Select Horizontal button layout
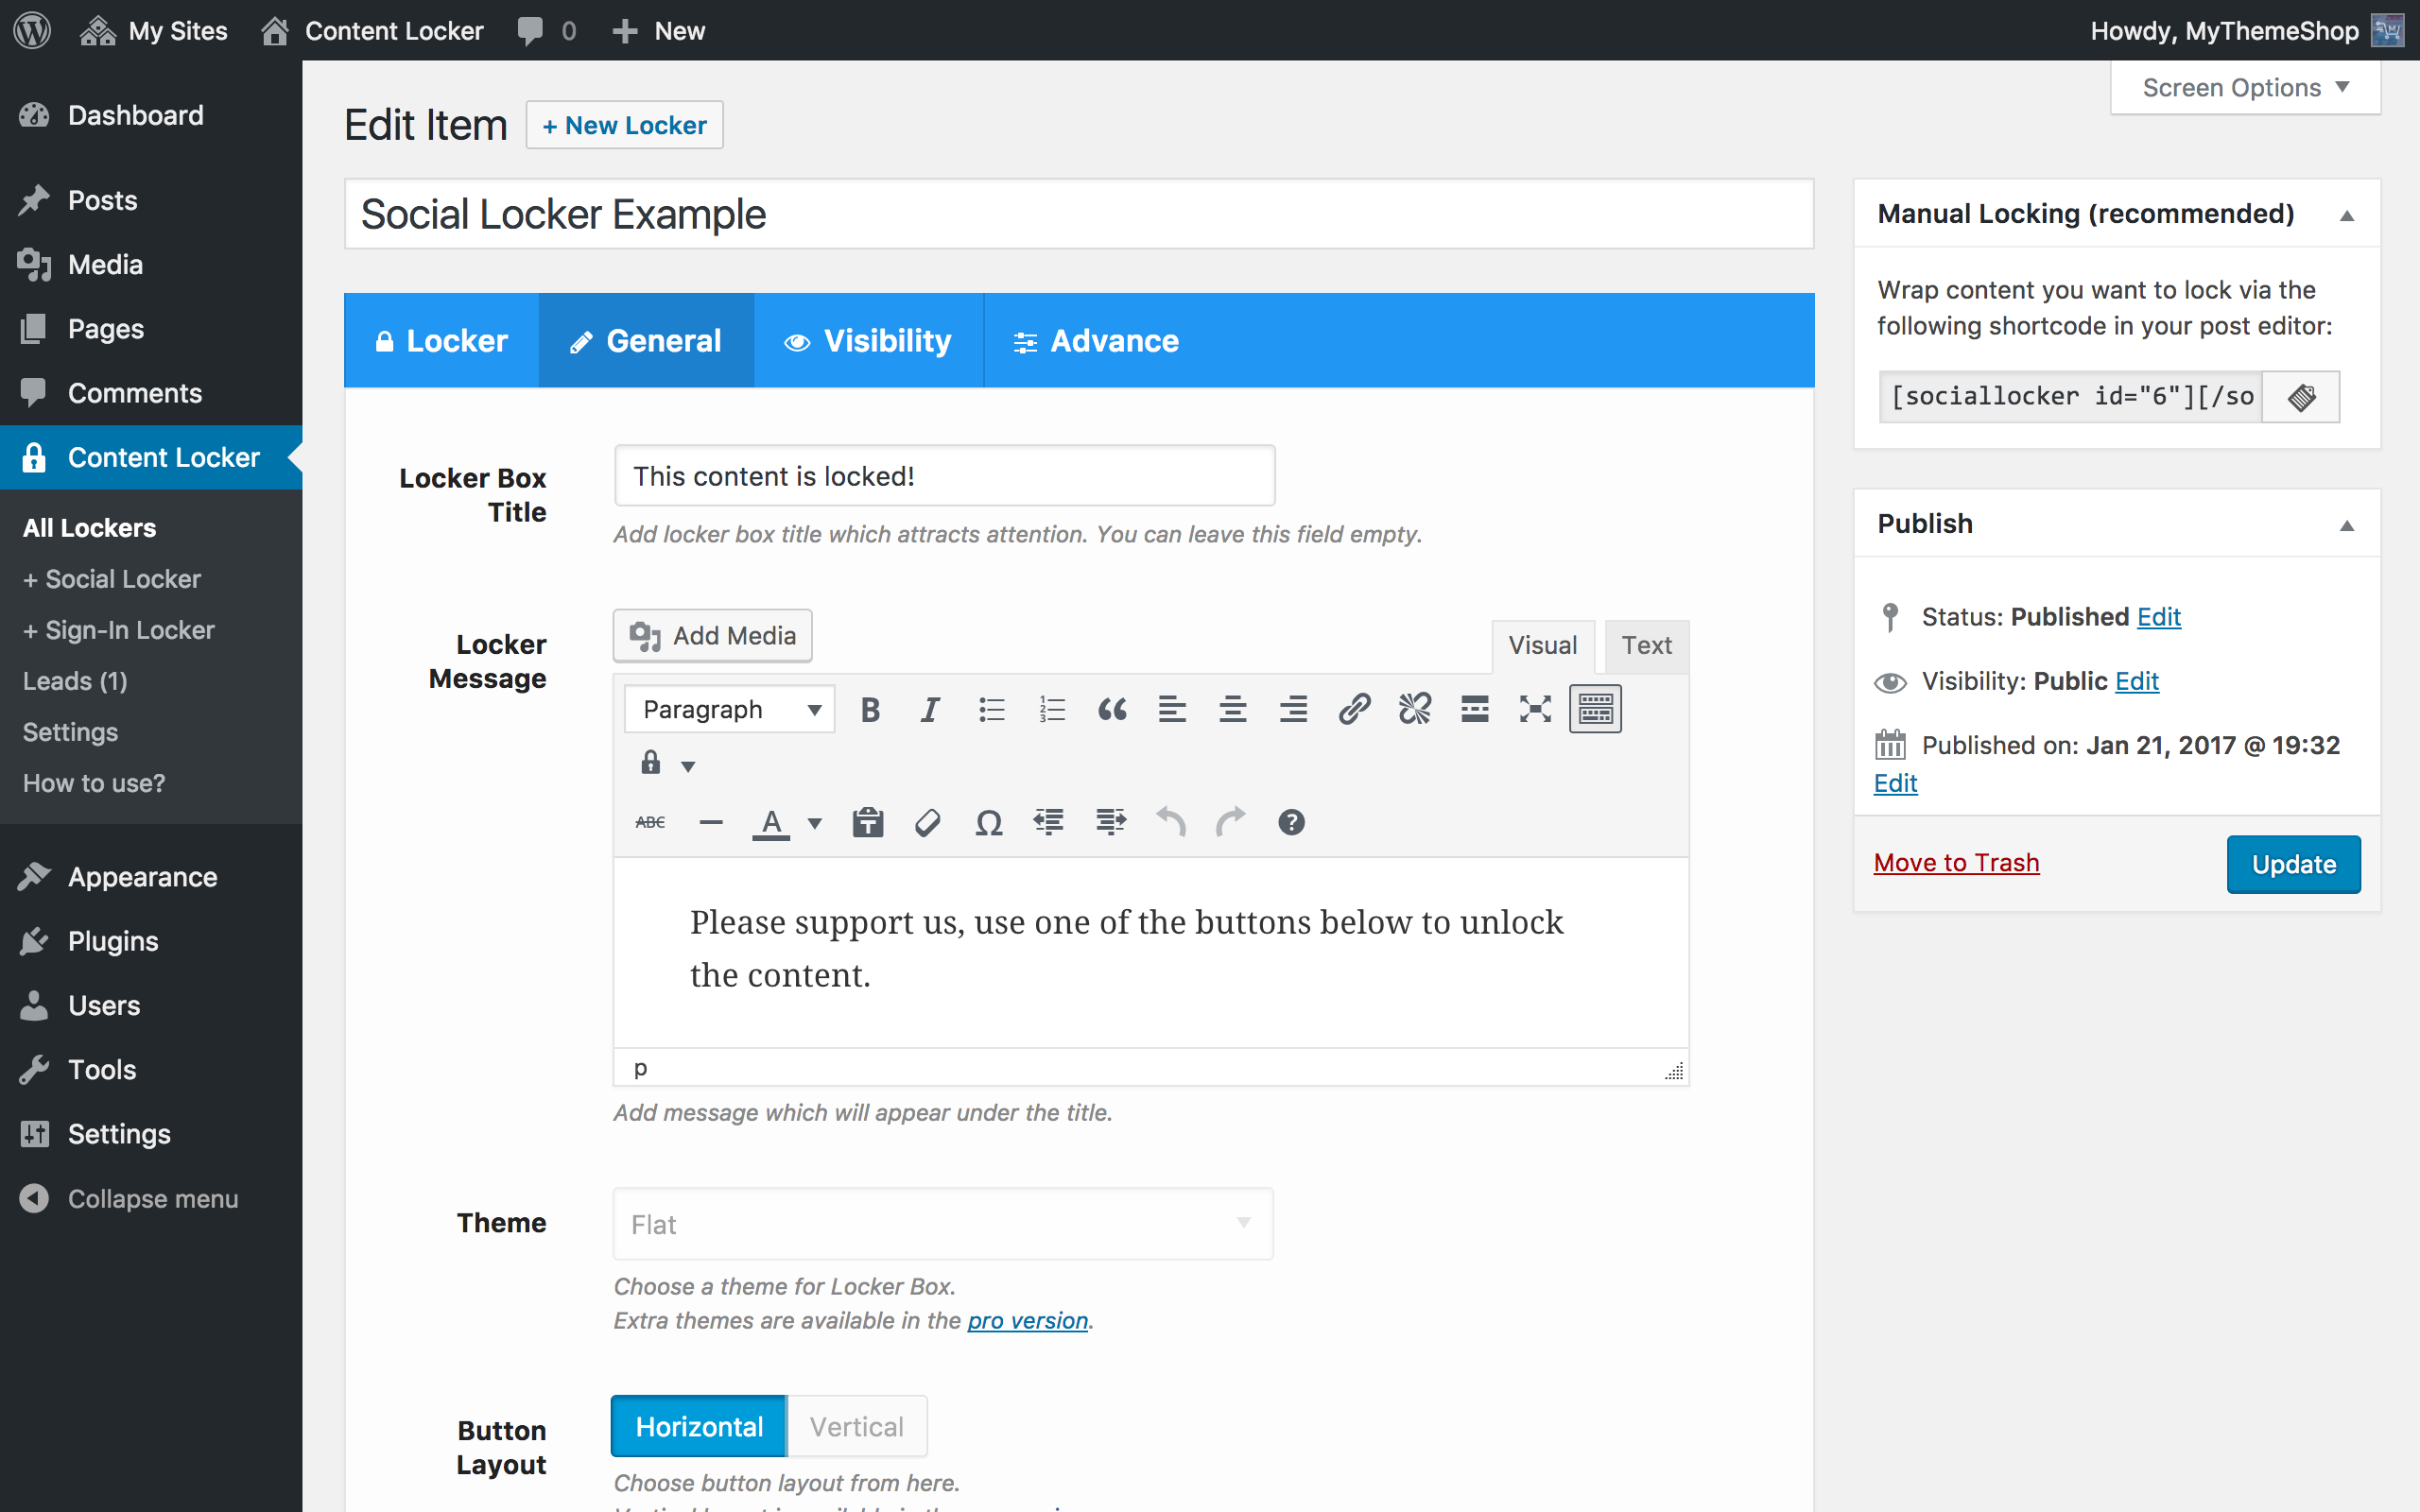Image resolution: width=2420 pixels, height=1512 pixels. (699, 1426)
